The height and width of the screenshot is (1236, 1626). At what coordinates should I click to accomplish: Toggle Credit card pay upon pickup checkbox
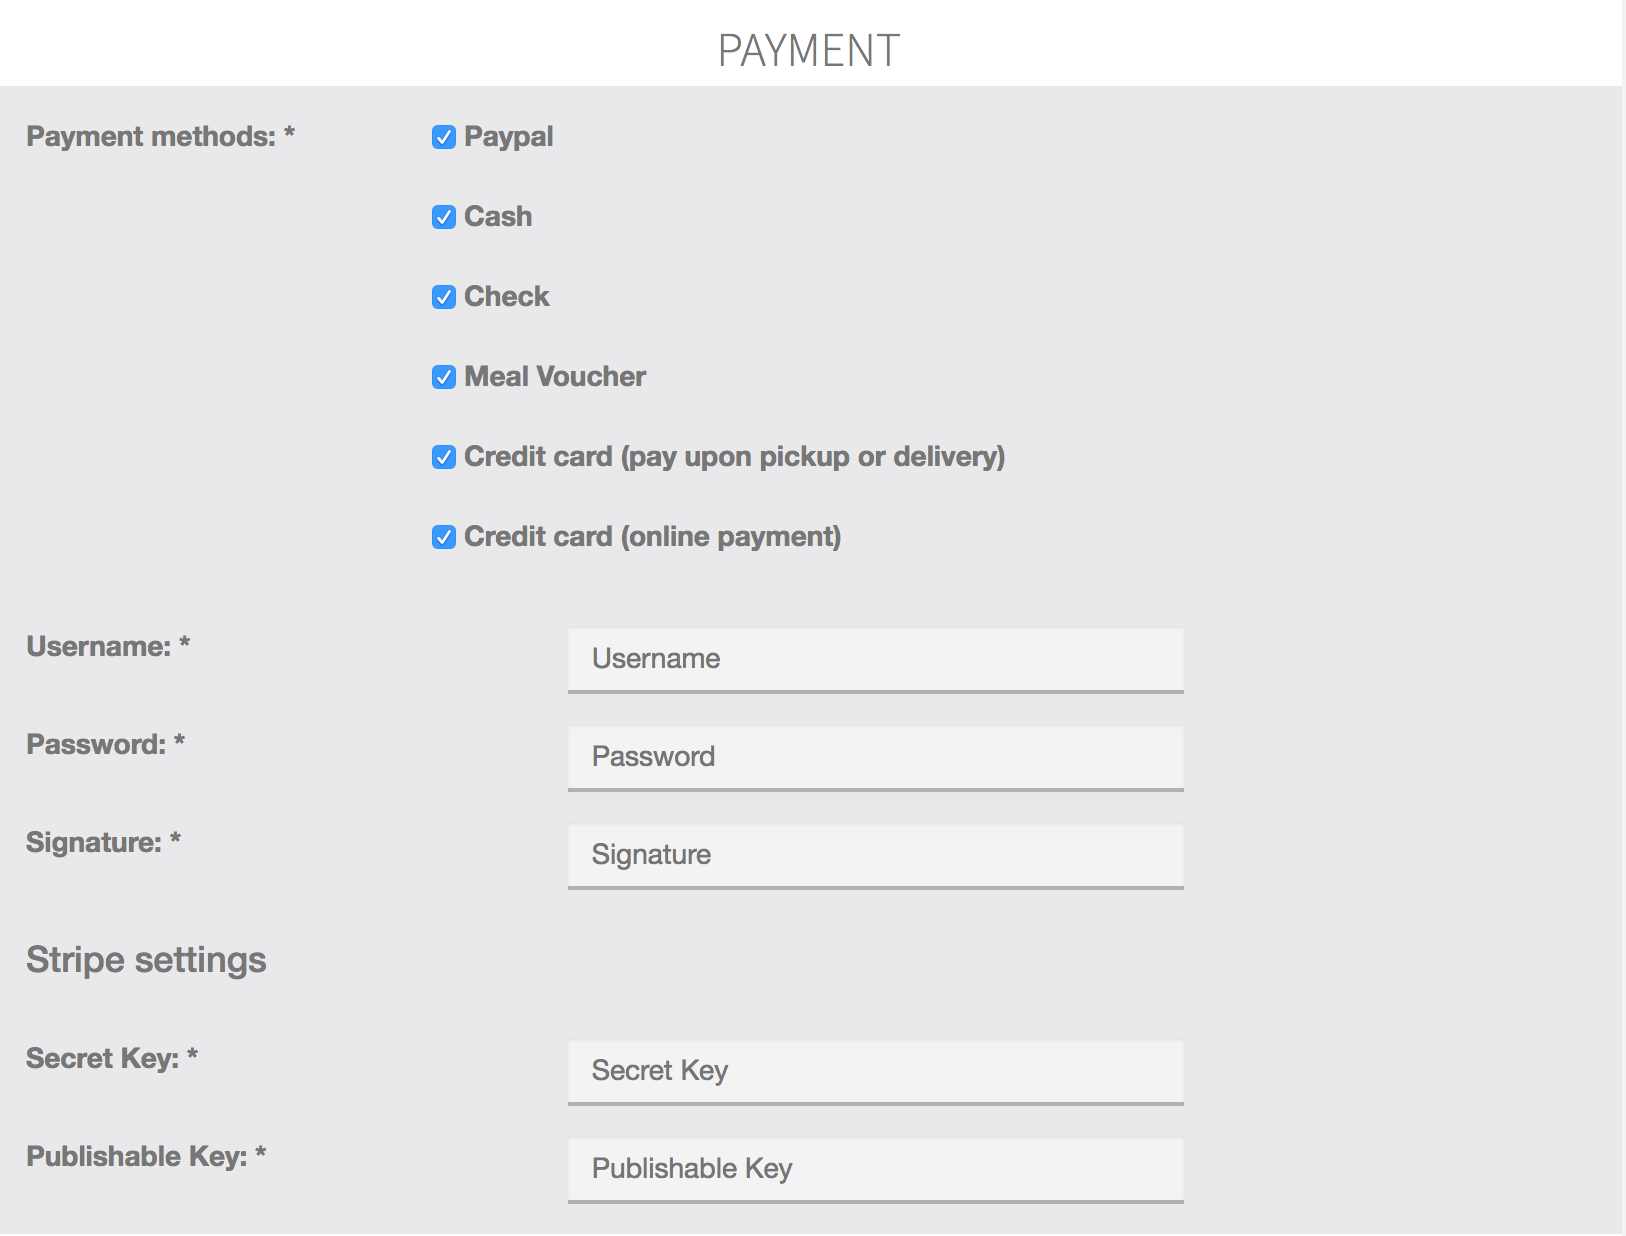pyautogui.click(x=444, y=457)
